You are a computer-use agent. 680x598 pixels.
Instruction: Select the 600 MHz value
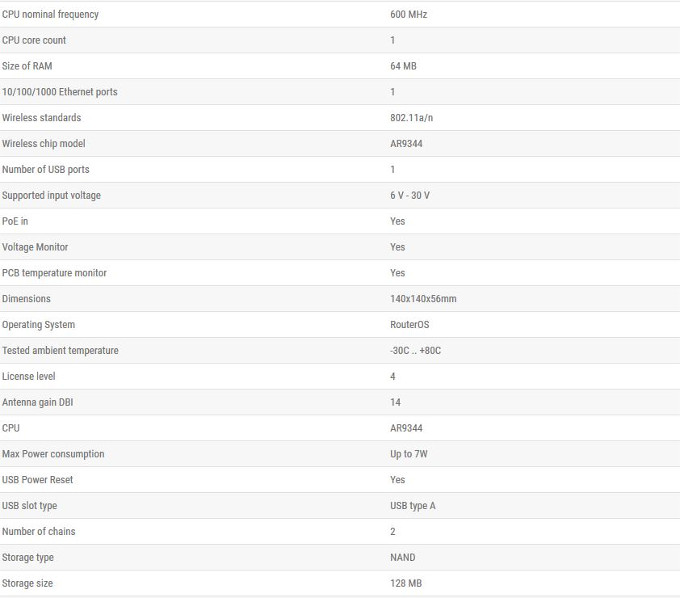point(409,14)
